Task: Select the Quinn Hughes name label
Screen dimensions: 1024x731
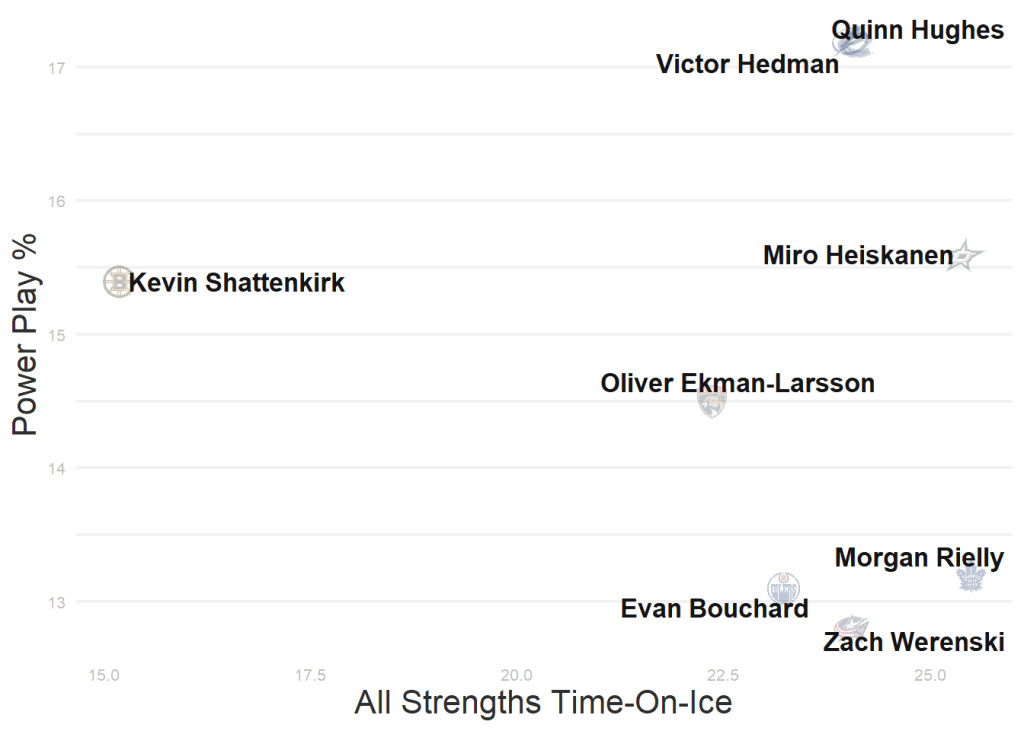Action: [918, 30]
